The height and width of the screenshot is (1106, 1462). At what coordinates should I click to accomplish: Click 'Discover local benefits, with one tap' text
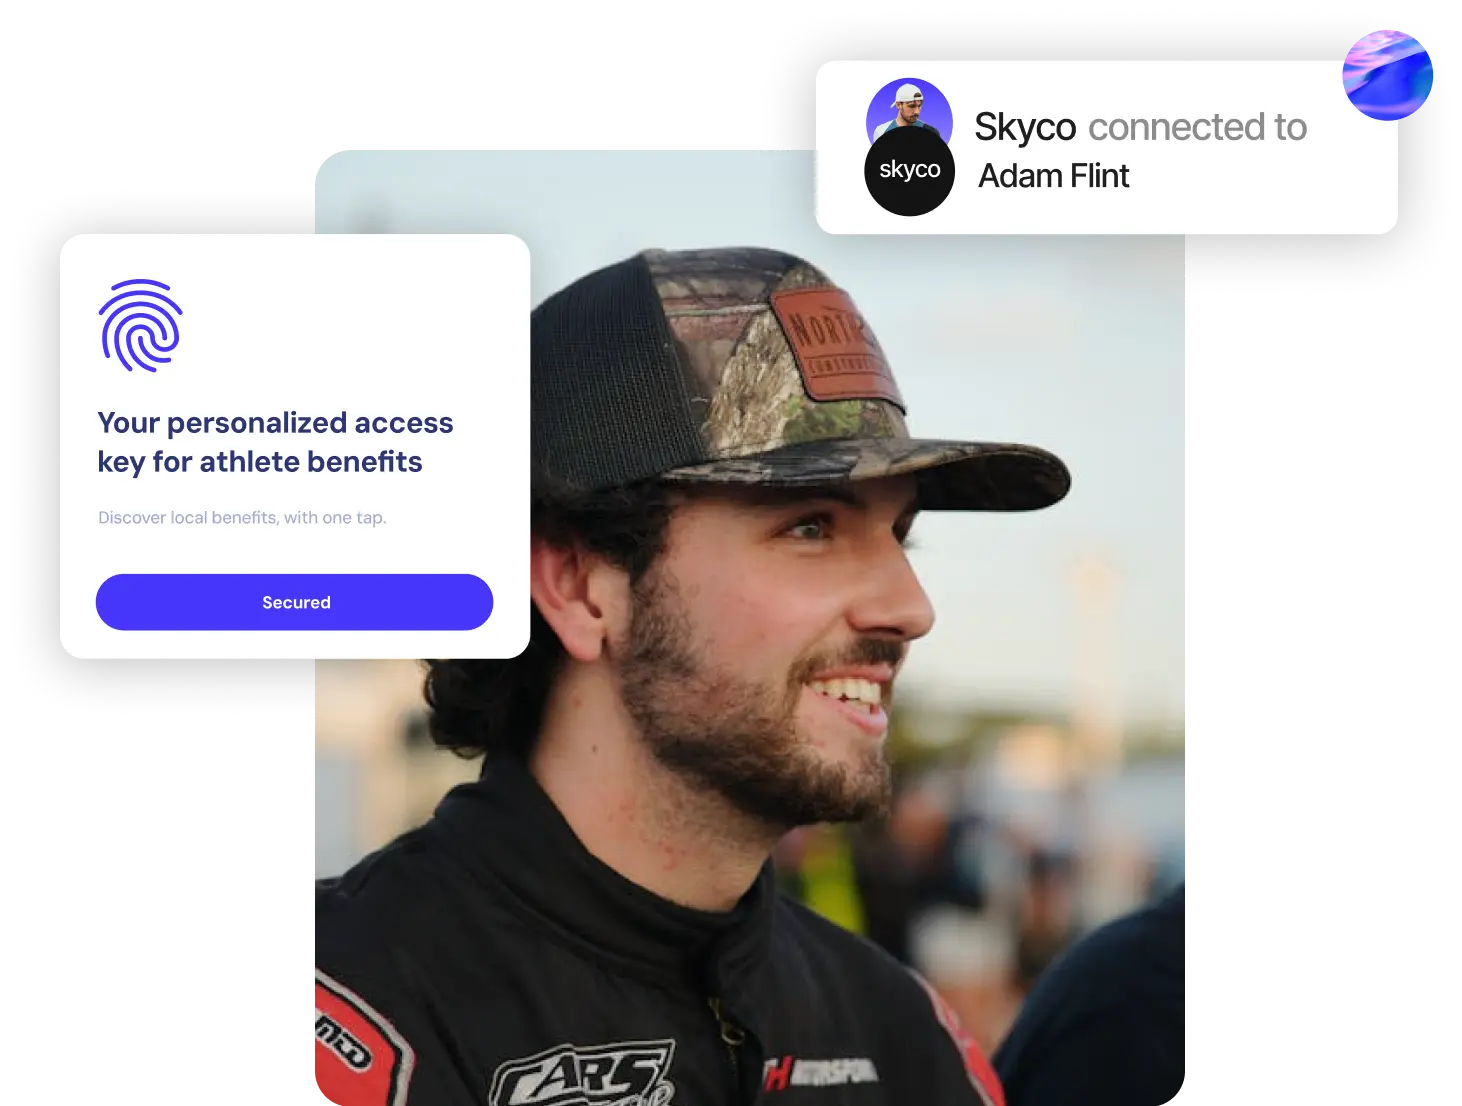pyautogui.click(x=242, y=517)
